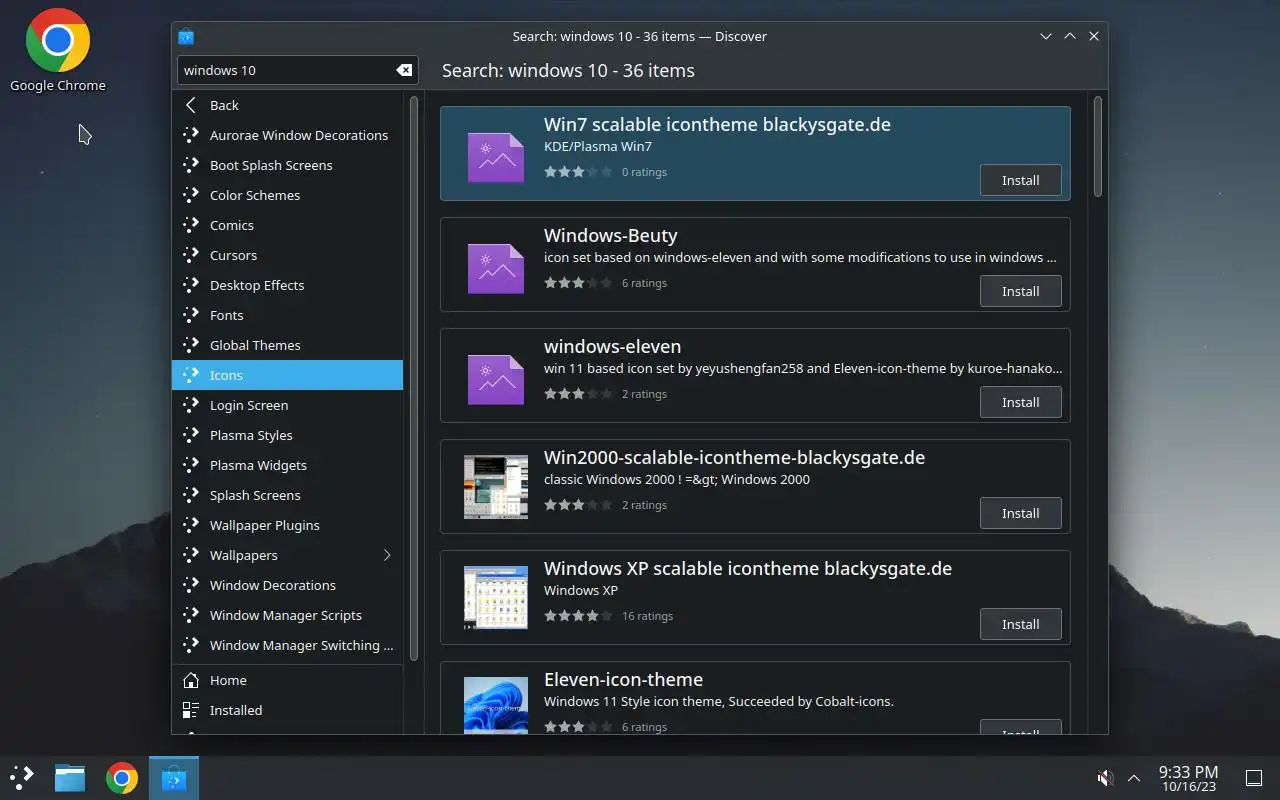1280x800 pixels.
Task: Open Global Themes category
Action: pos(288,345)
